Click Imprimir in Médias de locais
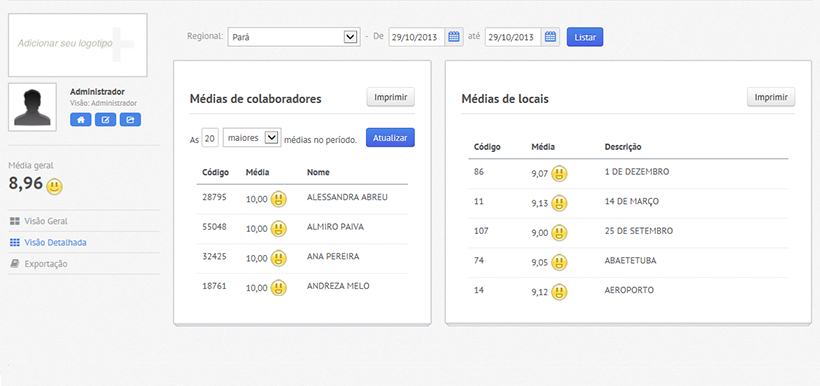 pos(771,97)
